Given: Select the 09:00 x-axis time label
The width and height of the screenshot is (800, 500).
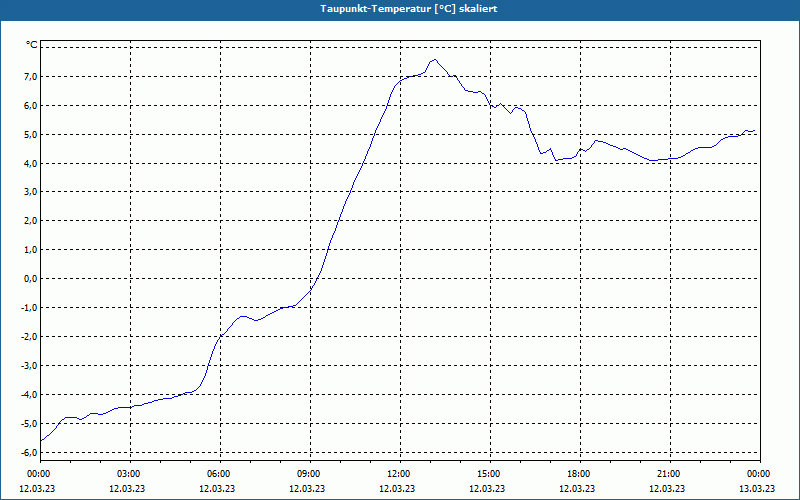Looking at the screenshot, I should click(x=310, y=474).
